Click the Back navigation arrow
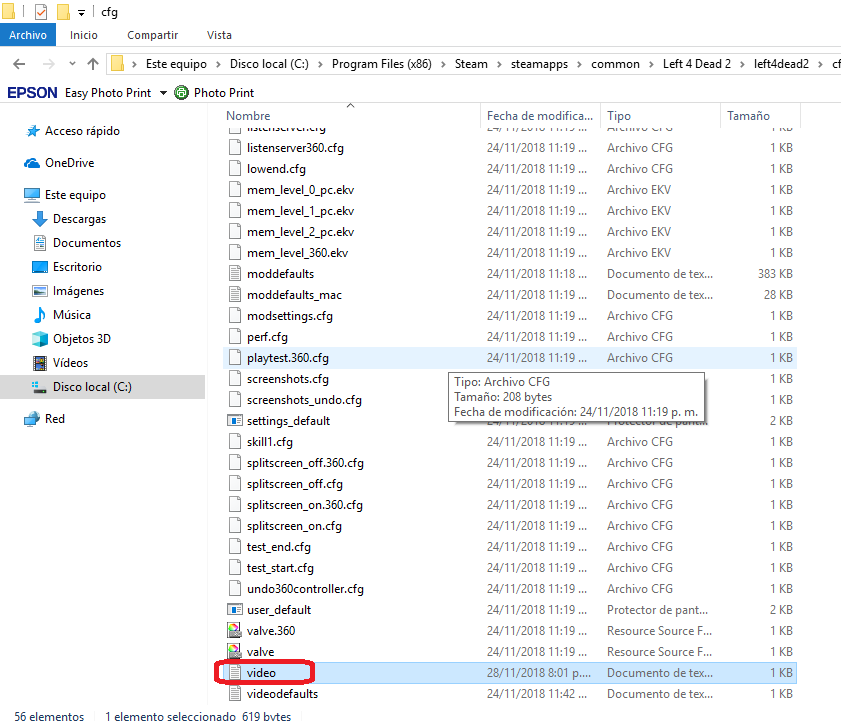 19,64
